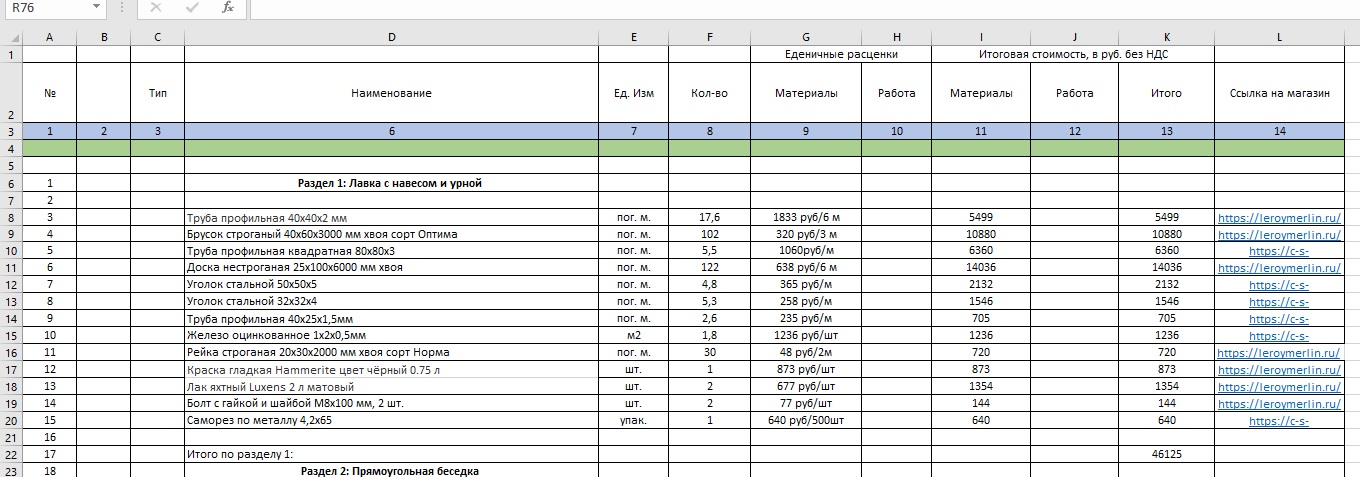Click the Кол-во header cell

coord(709,93)
